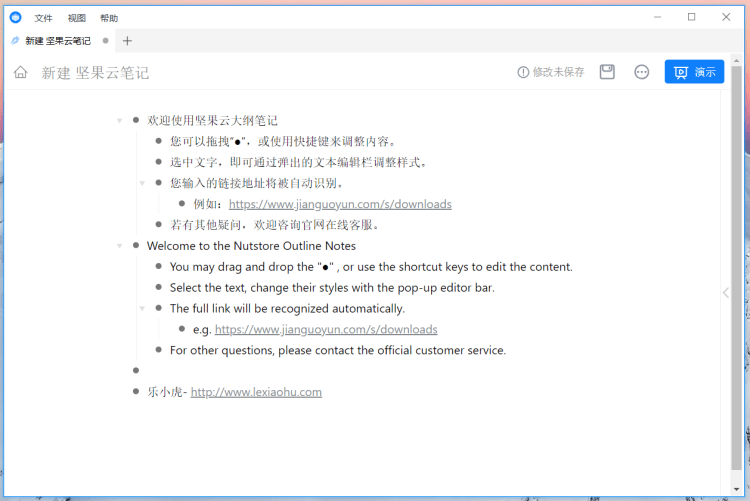Open the more options ellipsis menu
This screenshot has width=750, height=501.
tap(641, 72)
